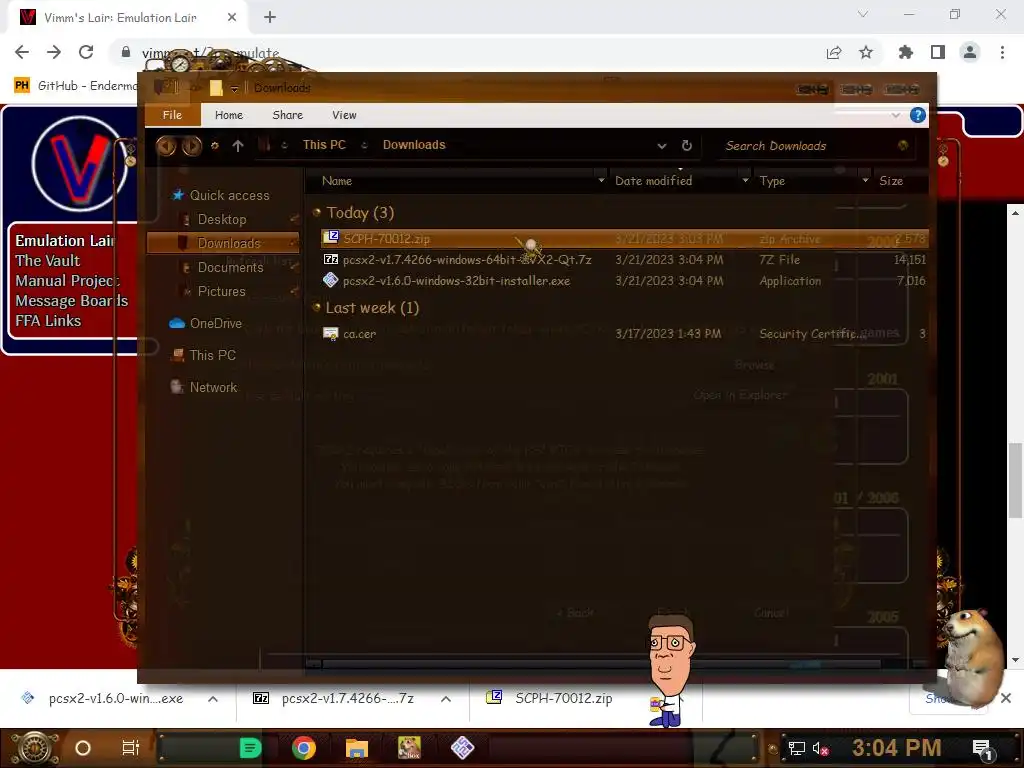Open pcsx2-v1.7.4266 7z download options chevron
The width and height of the screenshot is (1024, 768).
[x=445, y=699]
